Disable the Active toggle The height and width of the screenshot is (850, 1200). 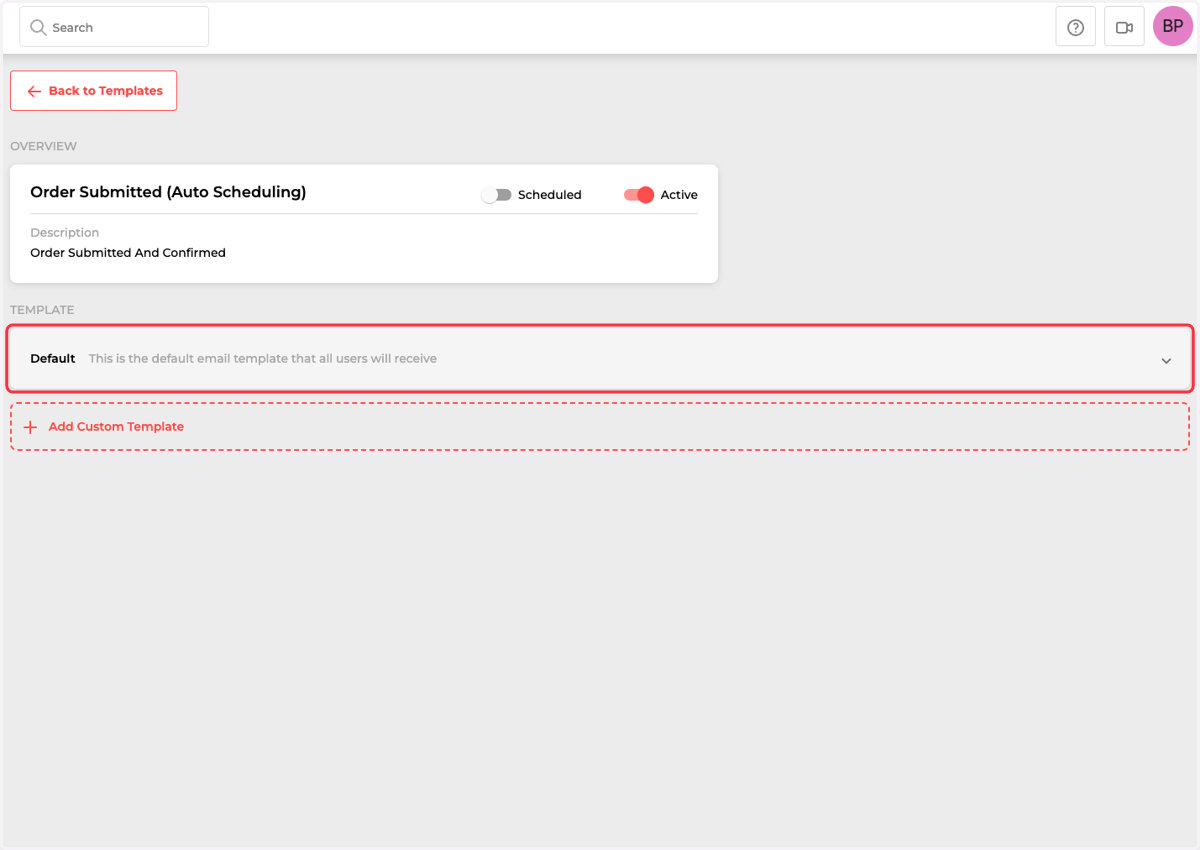pos(639,195)
